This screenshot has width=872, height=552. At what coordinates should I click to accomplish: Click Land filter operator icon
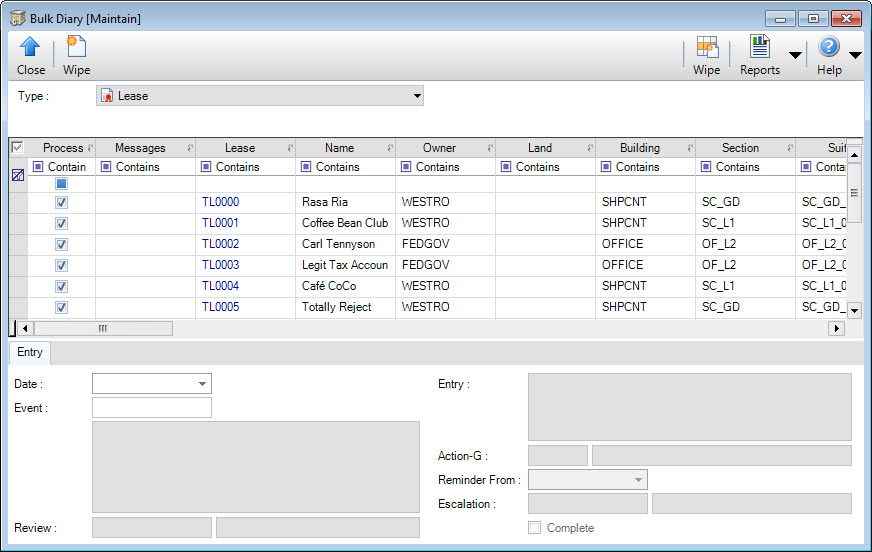pyautogui.click(x=506, y=167)
